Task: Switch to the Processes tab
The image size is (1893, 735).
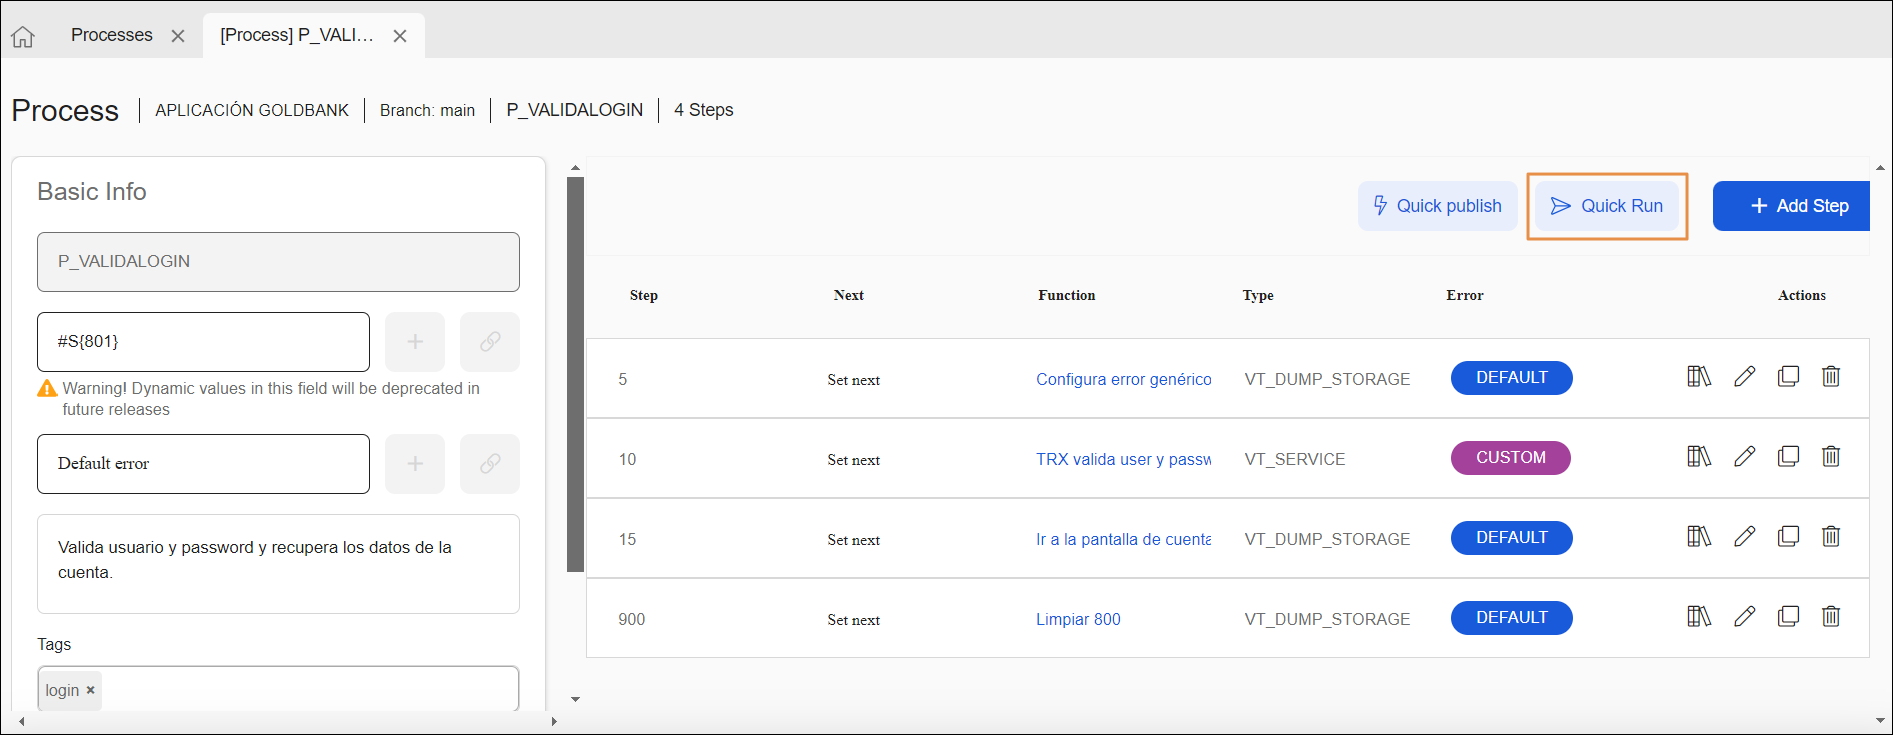Action: coord(112,35)
